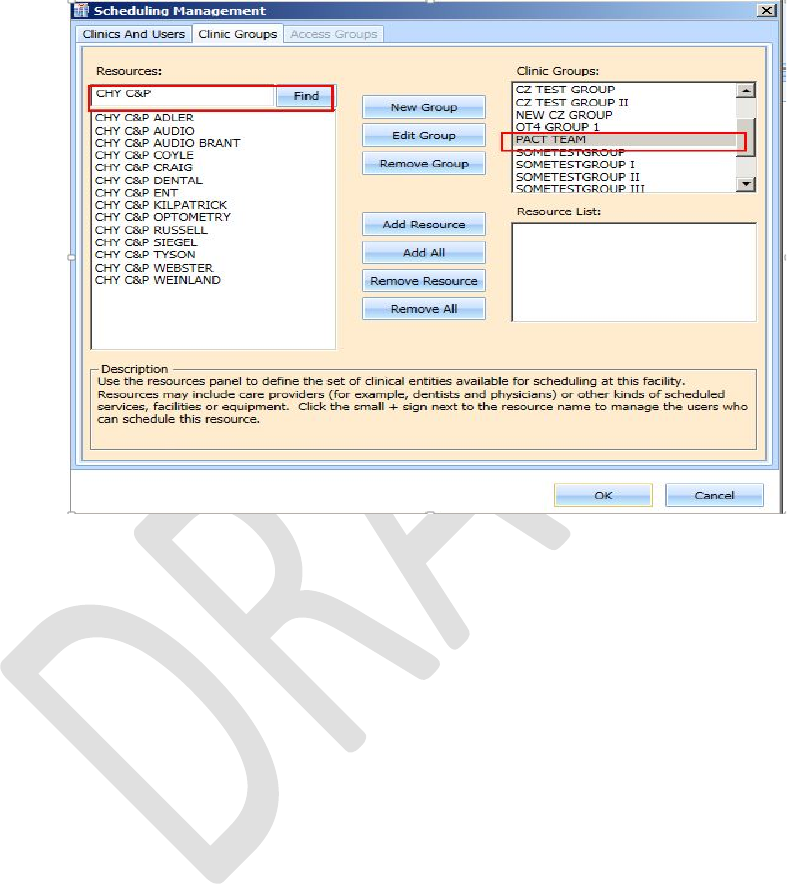Click the New Group button
The height and width of the screenshot is (884, 787).
[x=423, y=107]
